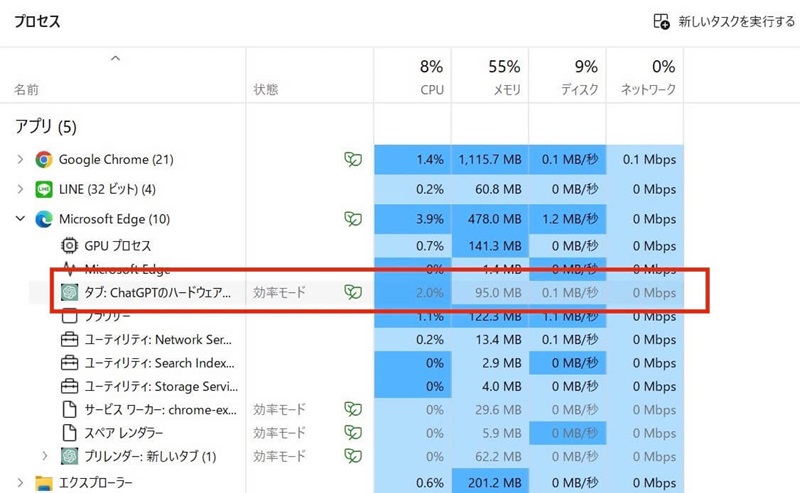Click the efficiency leaf icon for Google Chrome
Image resolution: width=800 pixels, height=493 pixels.
353,160
